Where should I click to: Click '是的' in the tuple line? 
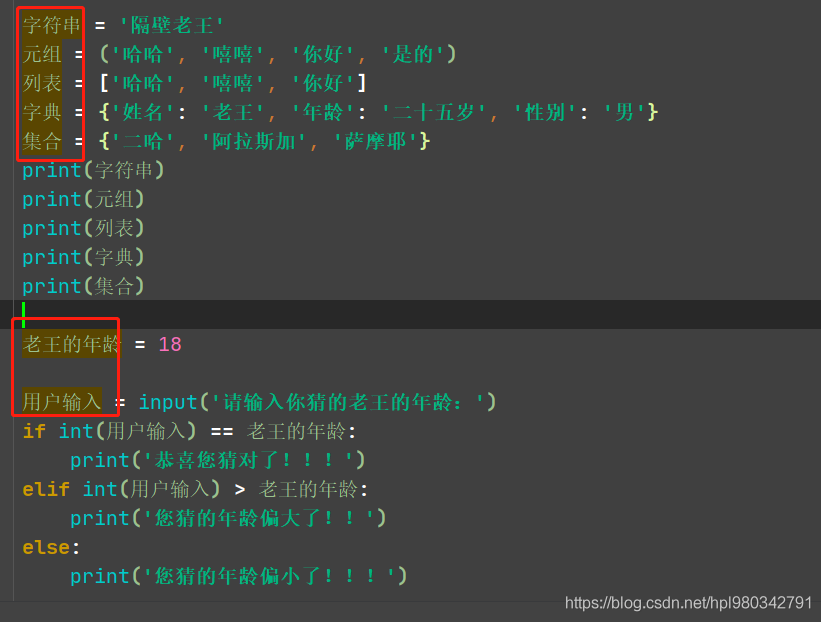[413, 54]
